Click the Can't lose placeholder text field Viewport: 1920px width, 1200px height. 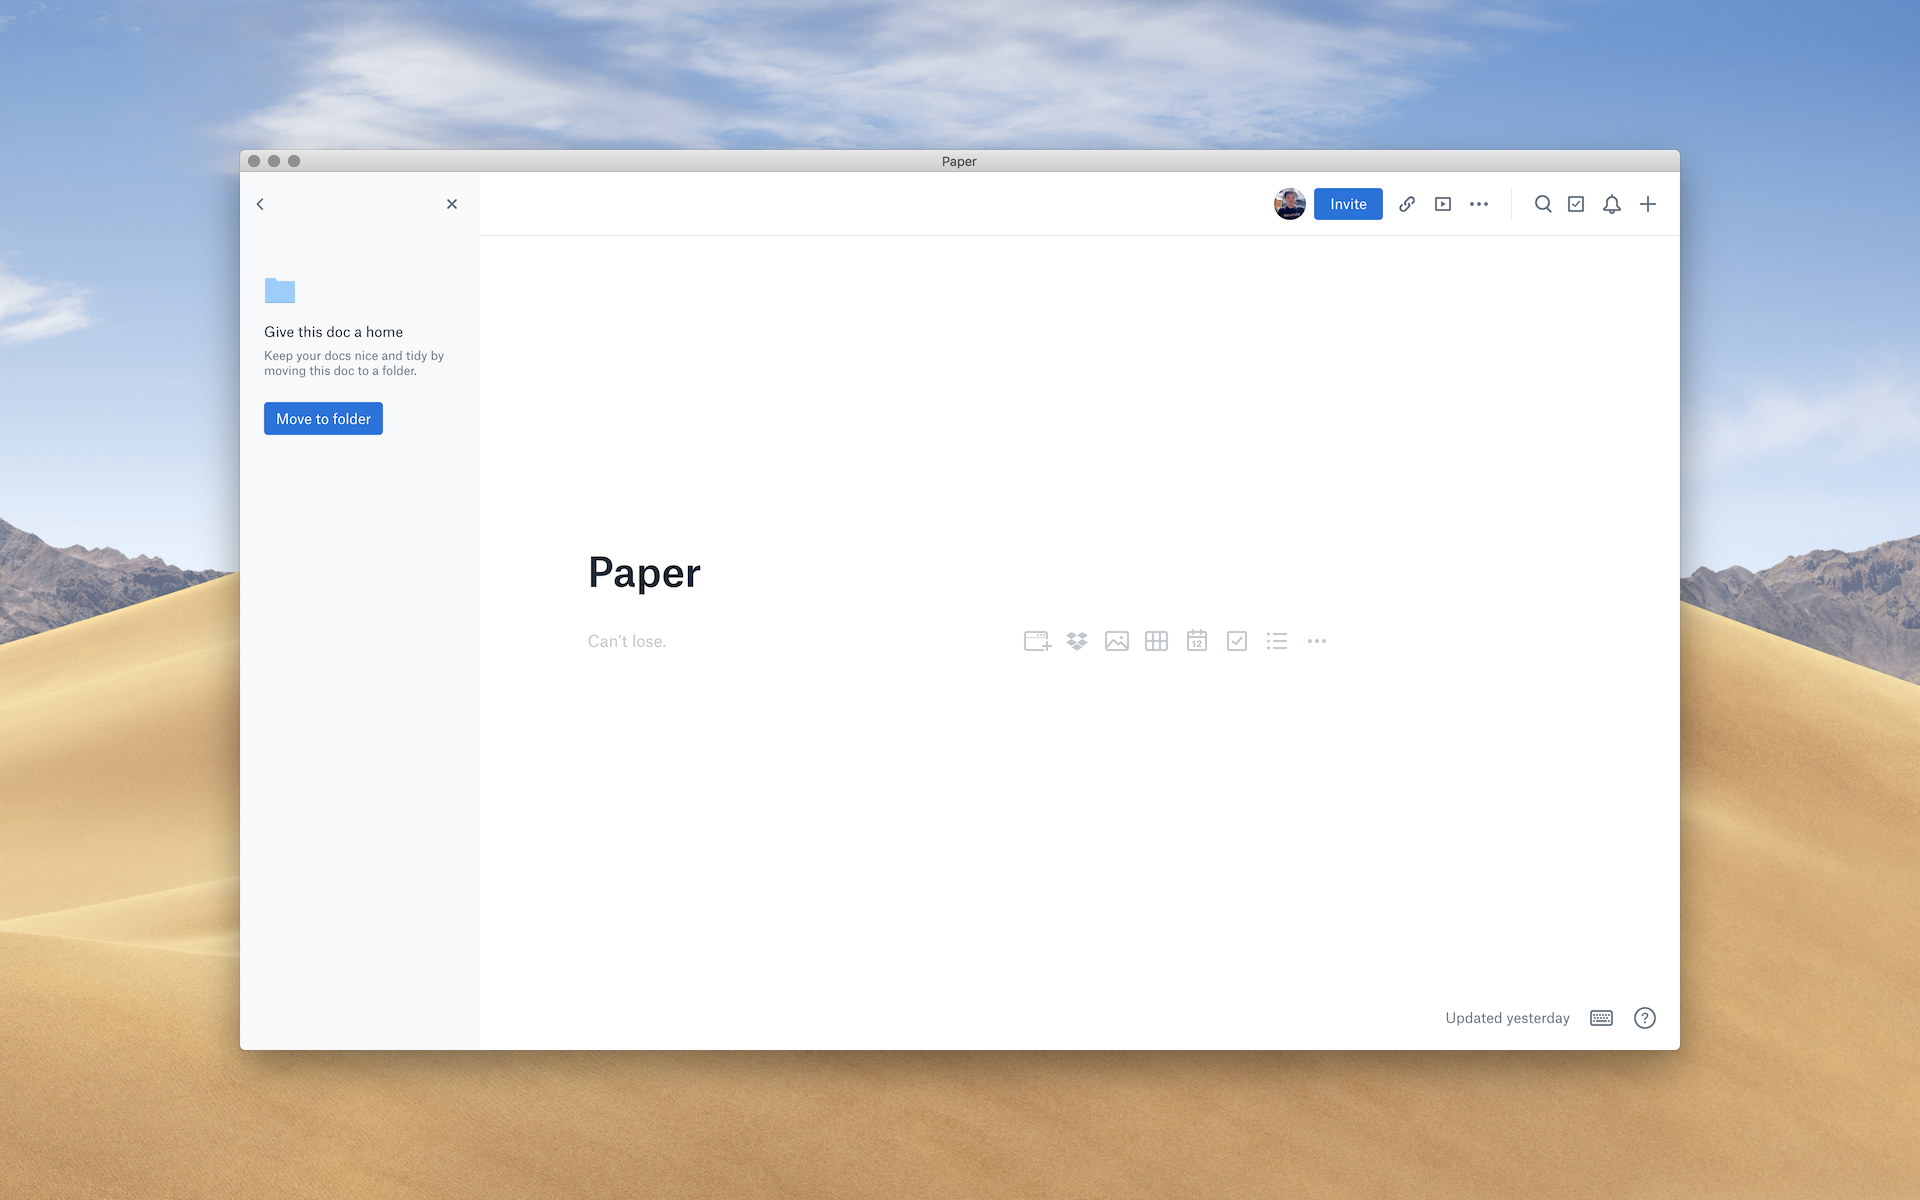tap(627, 641)
